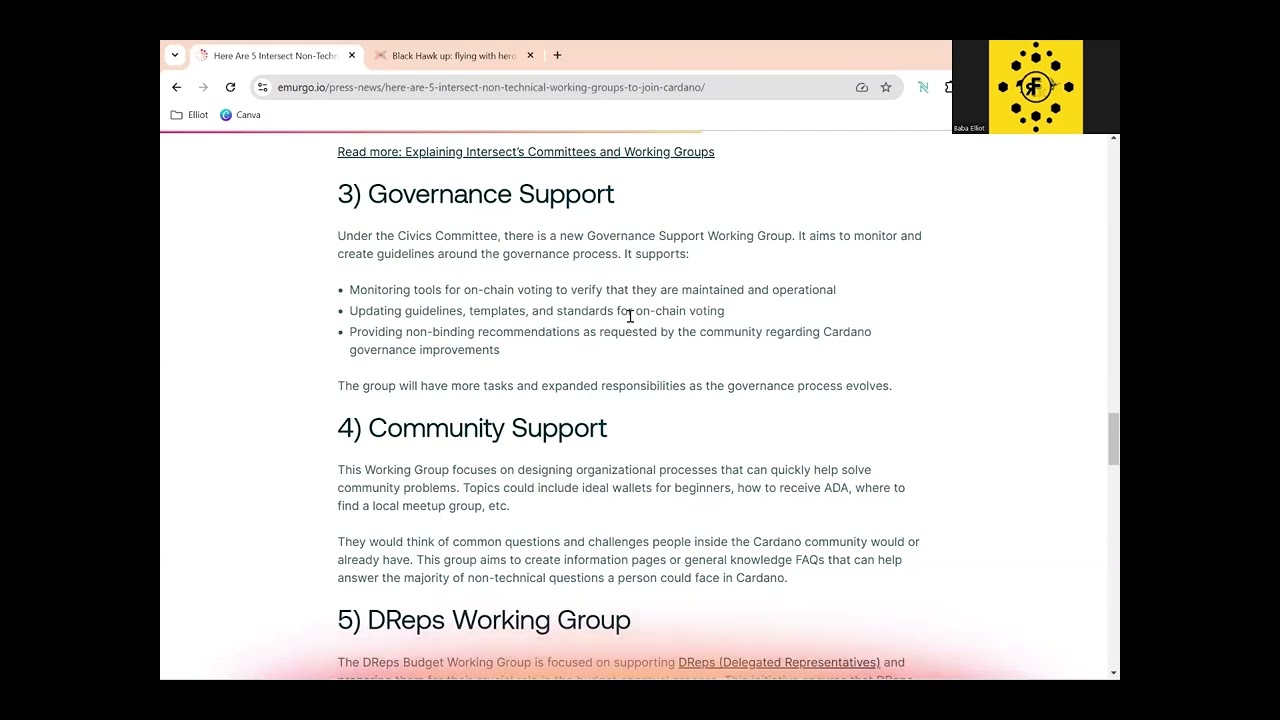Click the page's vertical scrollbar thumb
Image resolution: width=1280 pixels, height=720 pixels.
pyautogui.click(x=1113, y=438)
